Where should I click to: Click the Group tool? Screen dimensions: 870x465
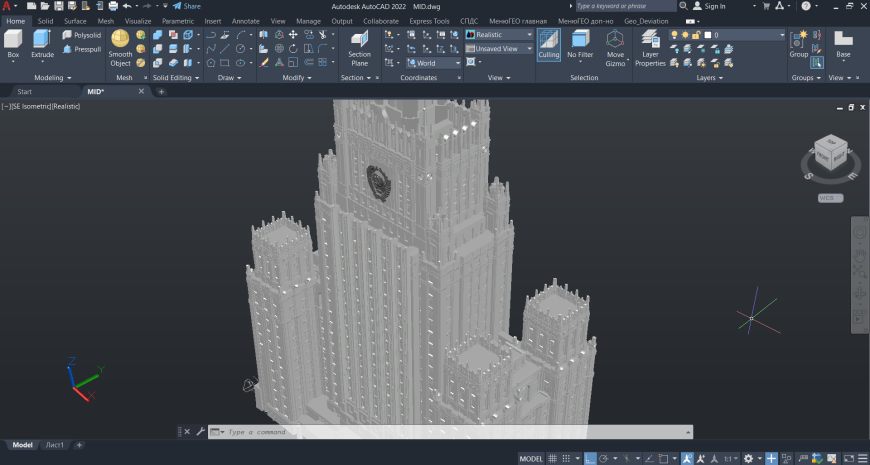(x=799, y=44)
